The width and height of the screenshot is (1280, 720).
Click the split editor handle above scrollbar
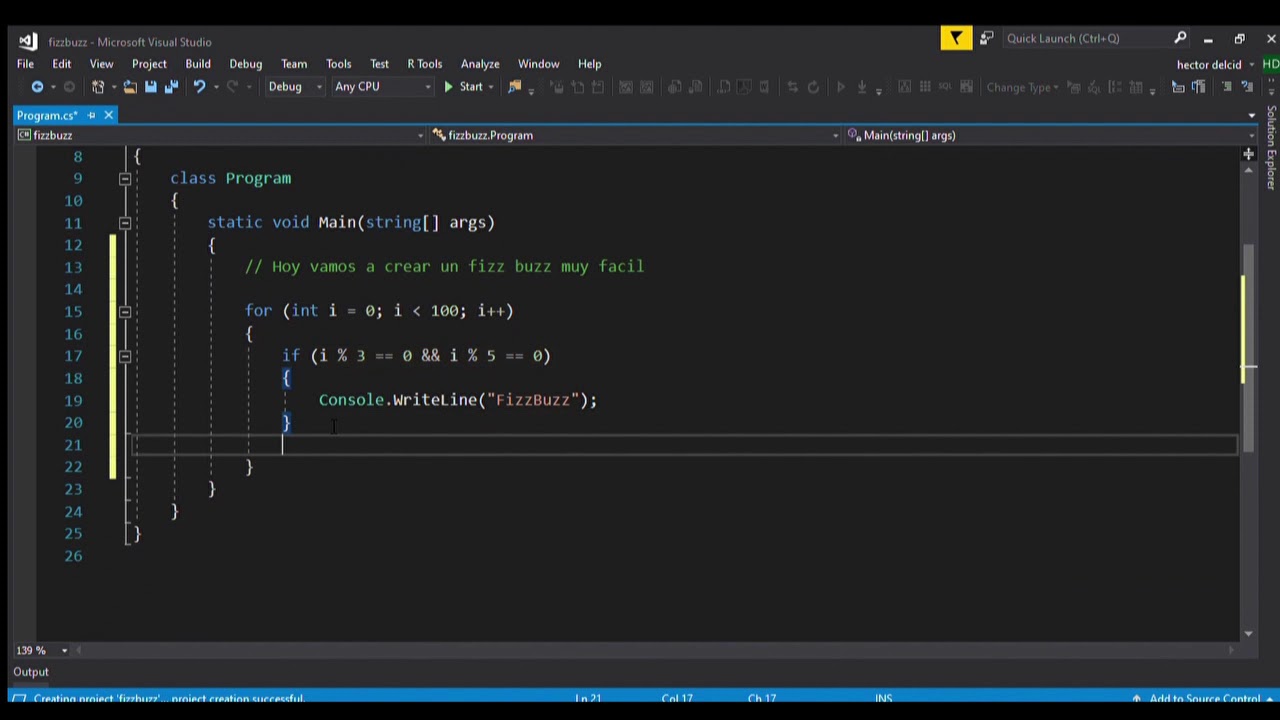click(1248, 154)
